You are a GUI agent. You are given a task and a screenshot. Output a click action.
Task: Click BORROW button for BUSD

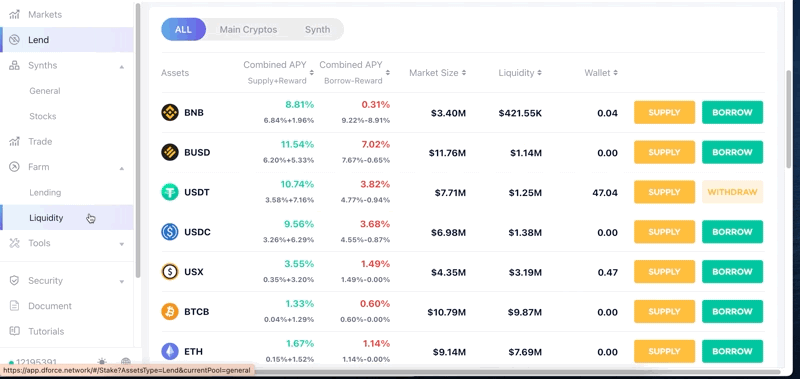click(x=732, y=152)
